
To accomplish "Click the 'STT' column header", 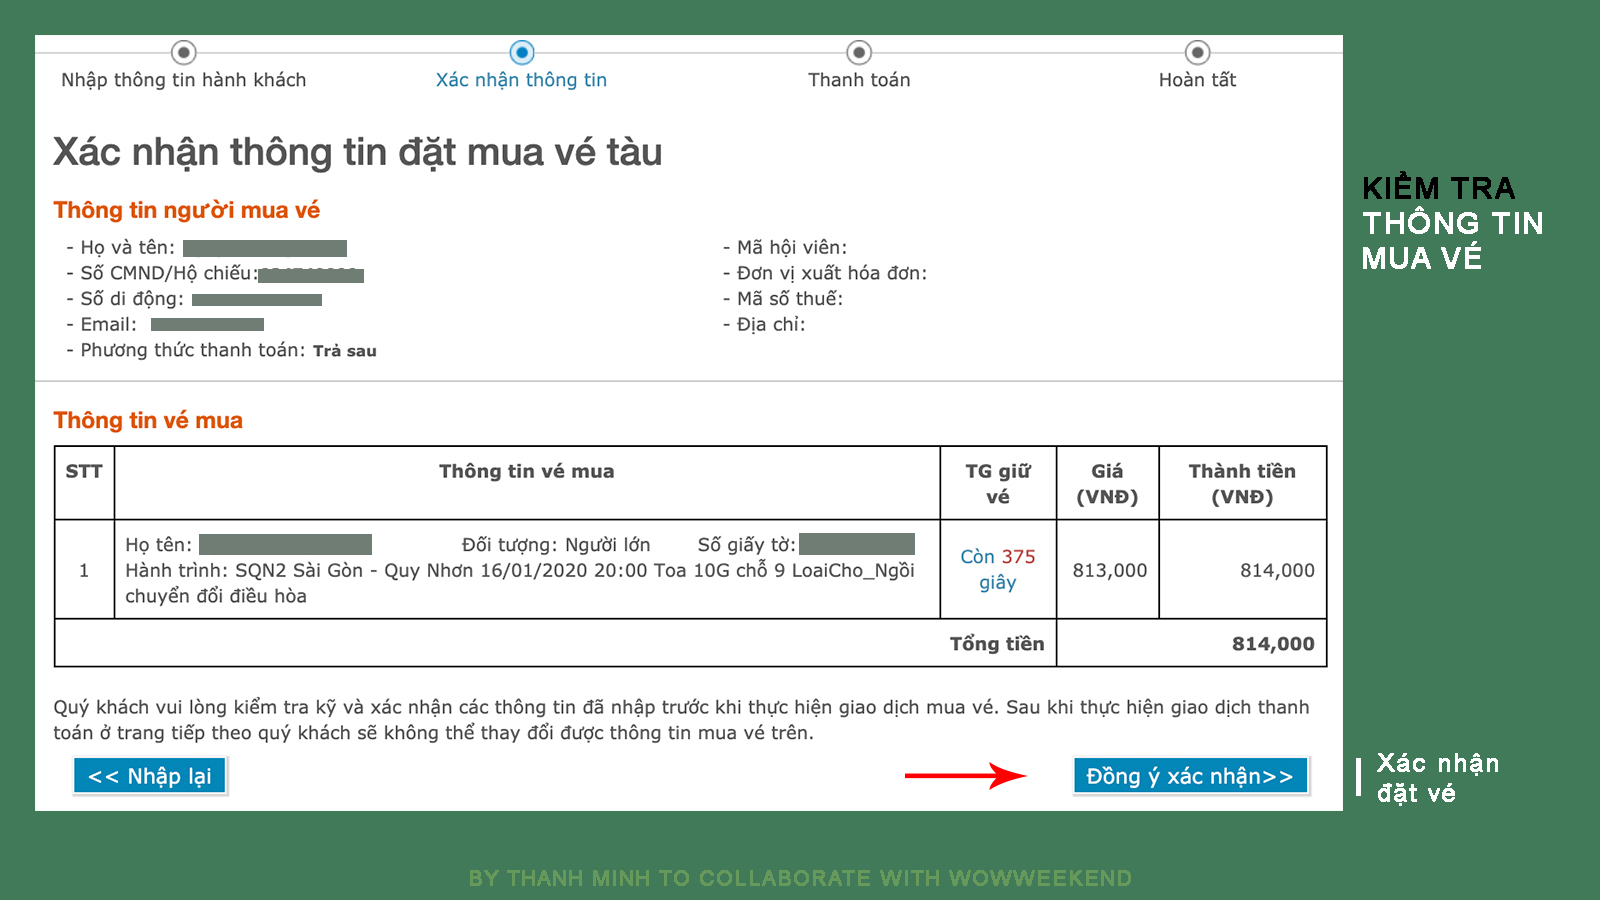I will coord(84,472).
